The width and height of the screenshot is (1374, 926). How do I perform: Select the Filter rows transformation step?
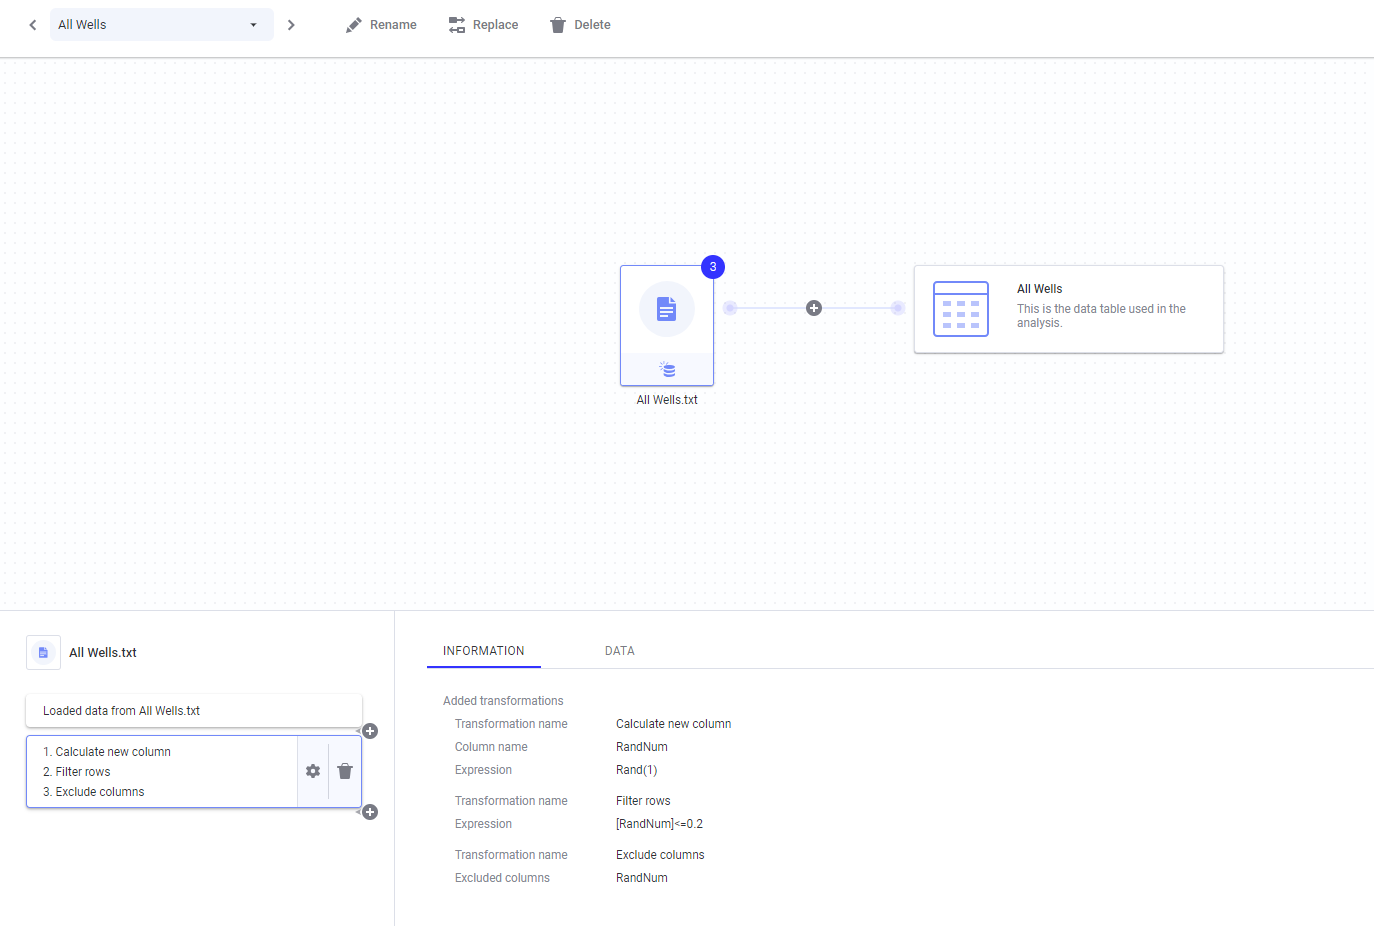84,772
